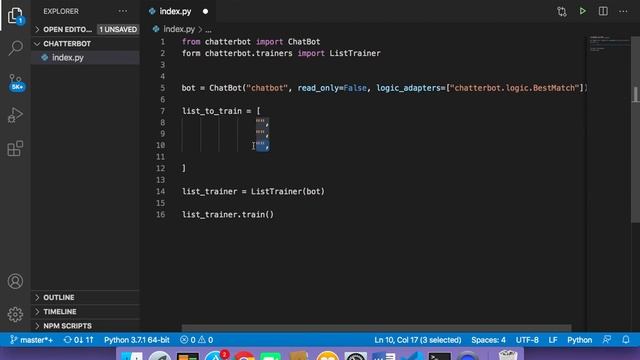Viewport: 640px width, 360px height.
Task: Click the 1 UNSAVED badge
Action: pyautogui.click(x=118, y=29)
